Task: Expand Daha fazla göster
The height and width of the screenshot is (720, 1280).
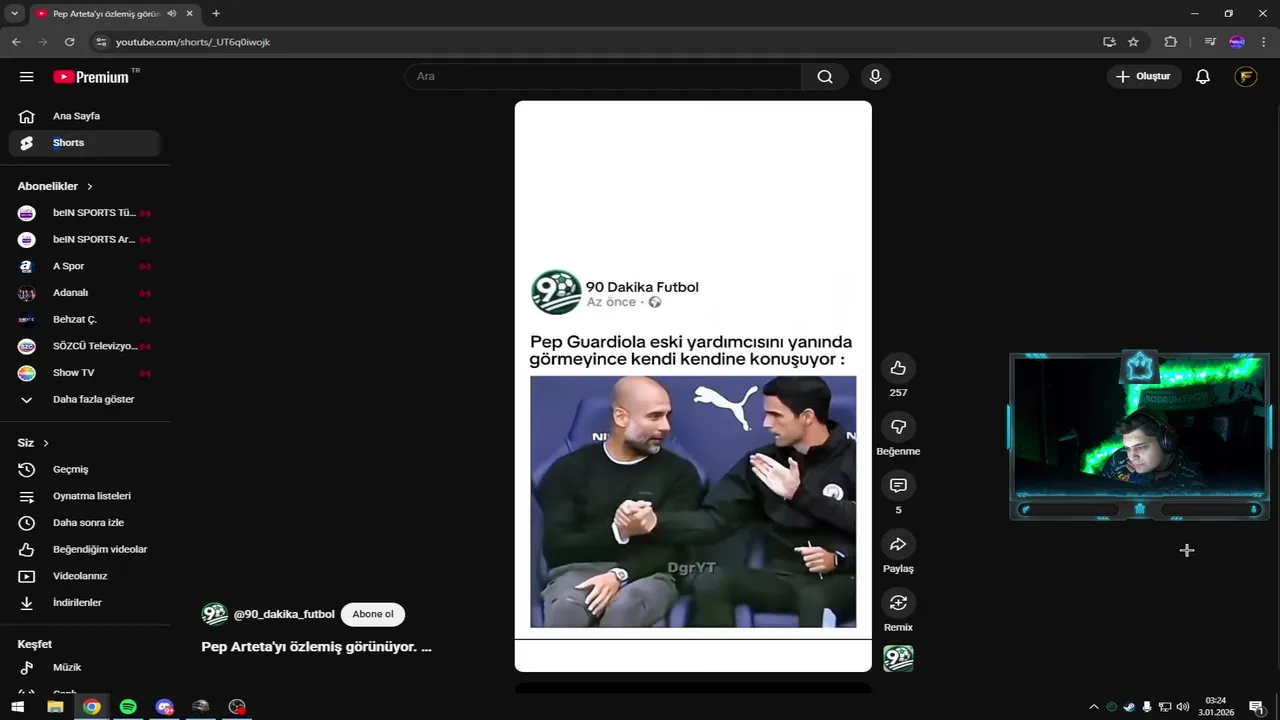Action: 84,400
